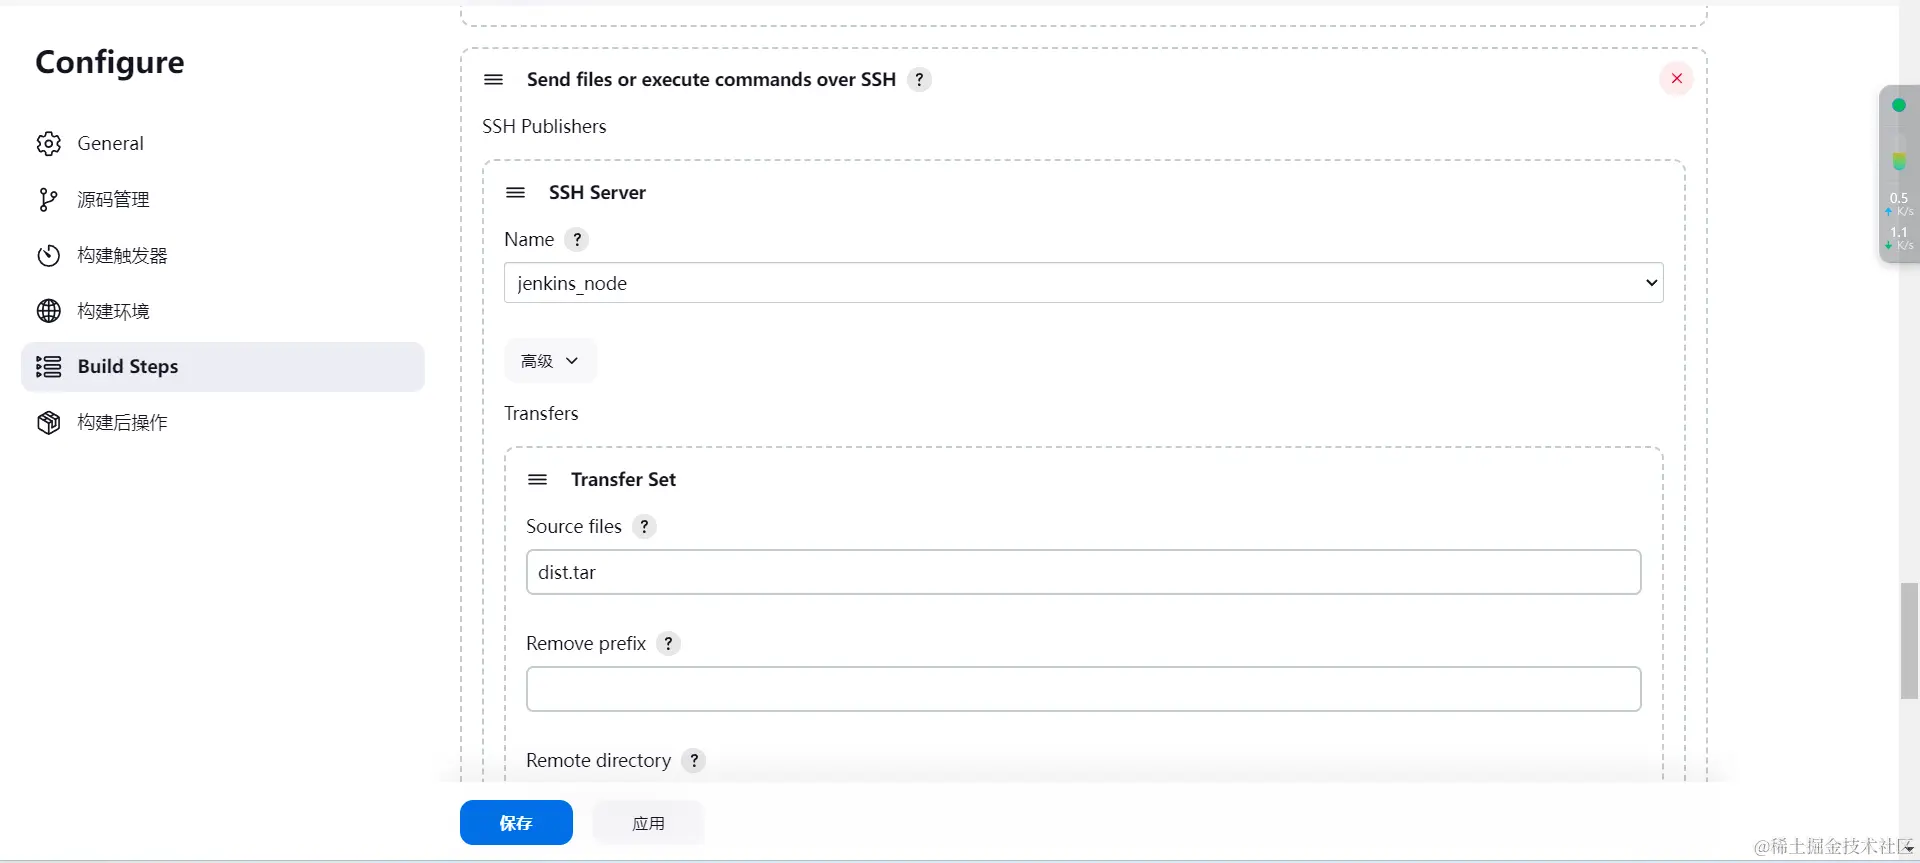Click the Source files input containing dist.tar
The width and height of the screenshot is (1920, 863).
[x=1084, y=572]
